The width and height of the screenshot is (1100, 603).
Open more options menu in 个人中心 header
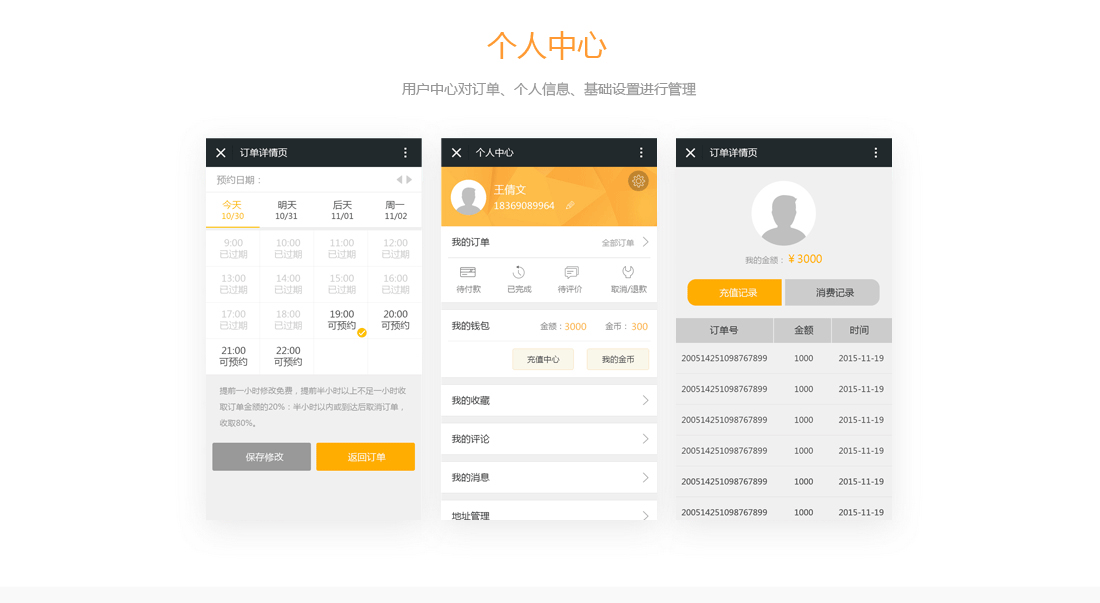(641, 153)
